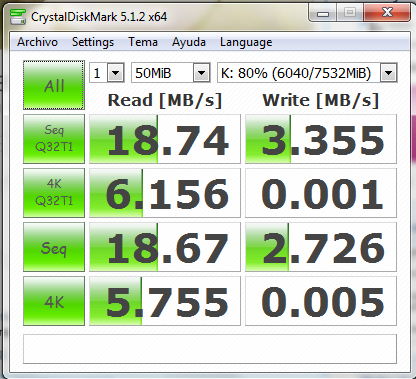416x379 pixels.
Task: Start the Seq Q32T1 benchmark test
Action: click(x=54, y=139)
